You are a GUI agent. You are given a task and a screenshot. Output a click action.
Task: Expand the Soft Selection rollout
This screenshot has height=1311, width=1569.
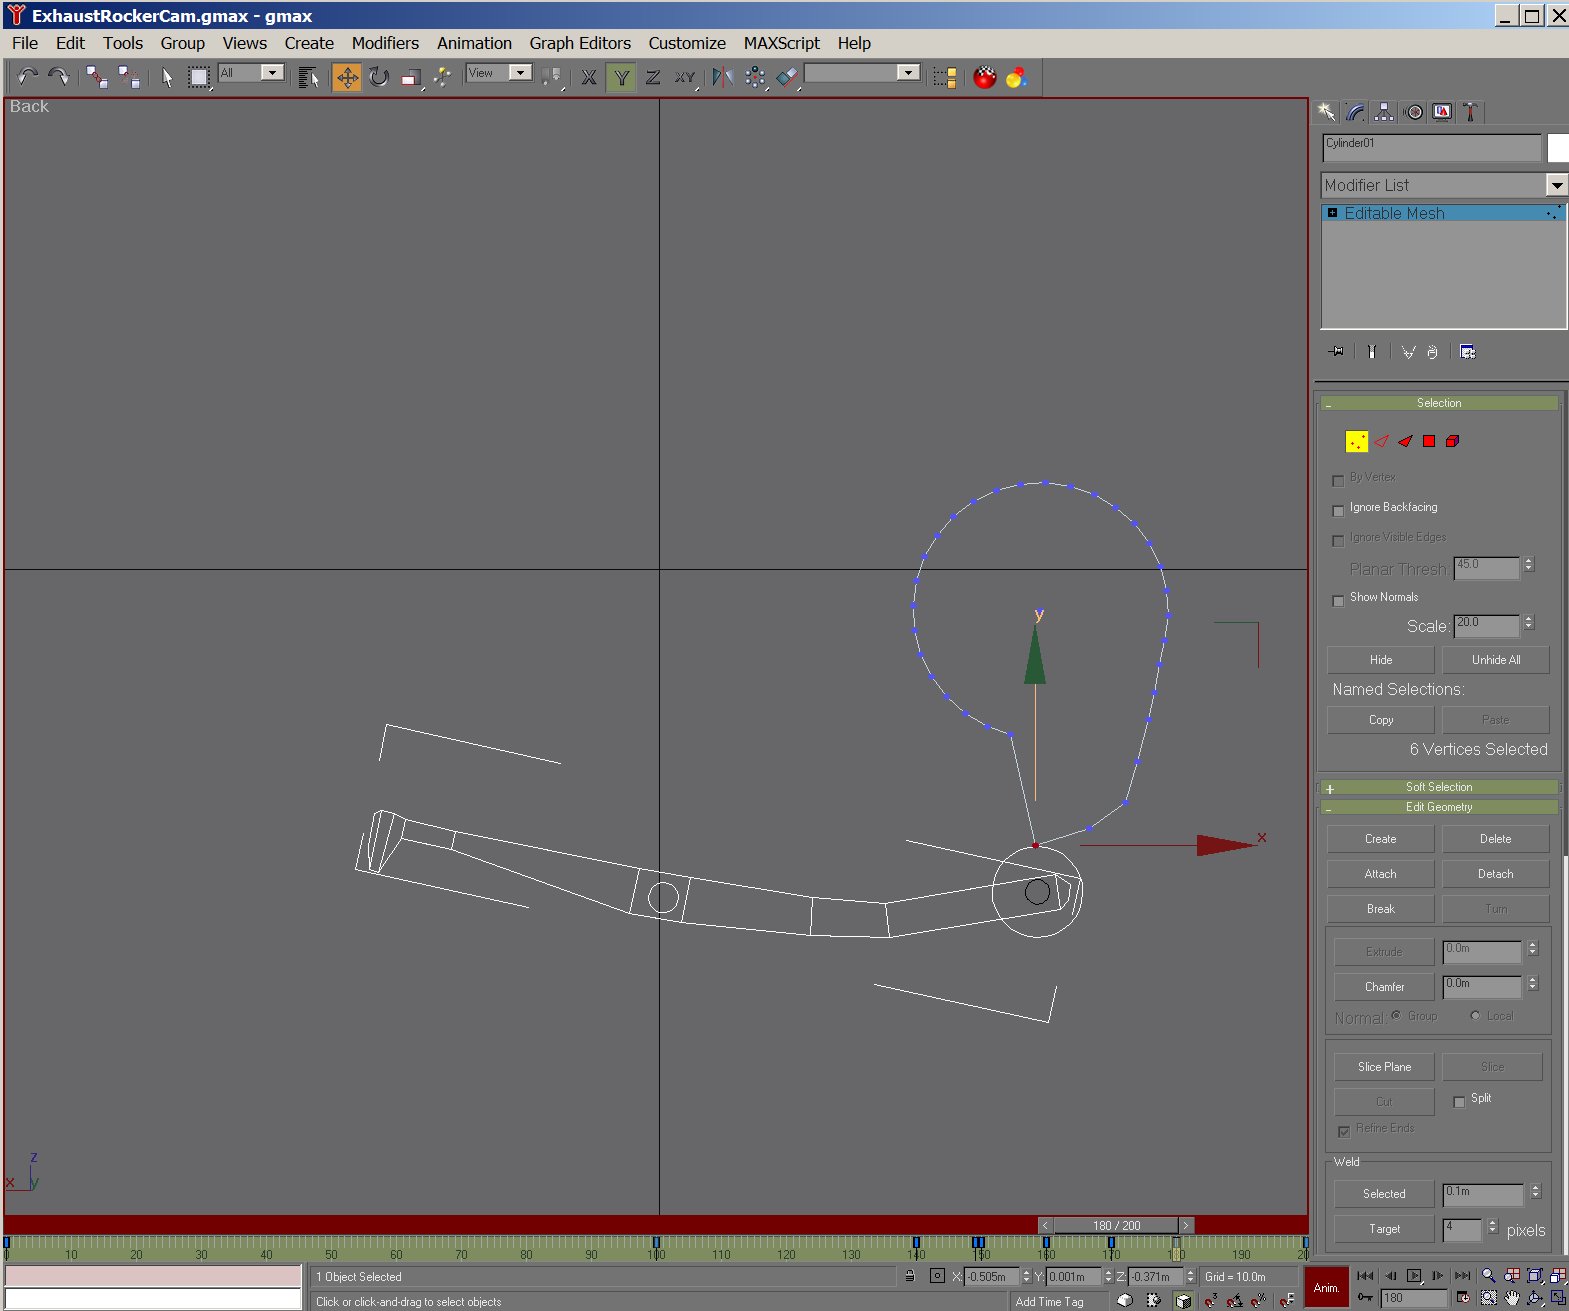[x=1438, y=787]
